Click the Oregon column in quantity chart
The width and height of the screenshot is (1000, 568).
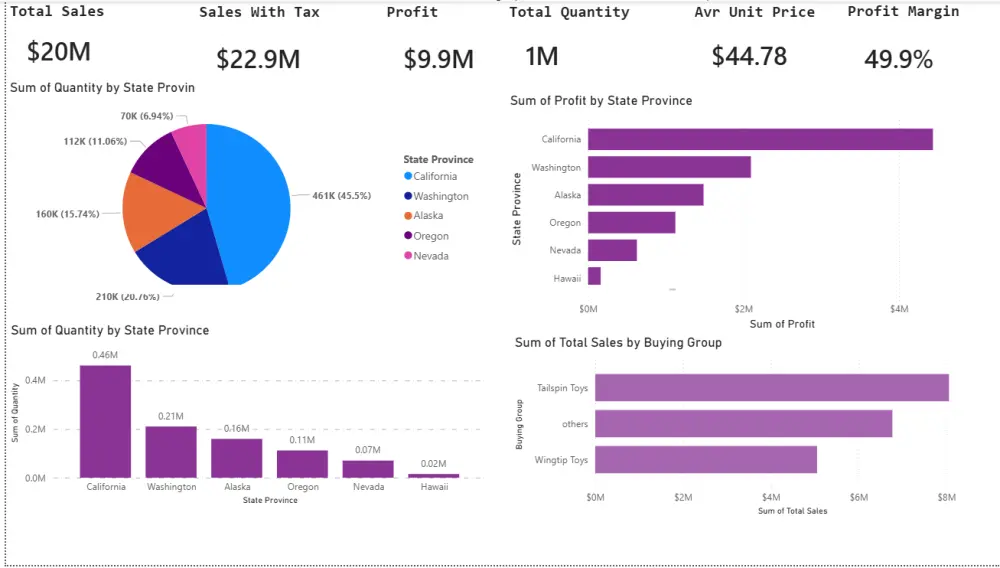(x=302, y=464)
